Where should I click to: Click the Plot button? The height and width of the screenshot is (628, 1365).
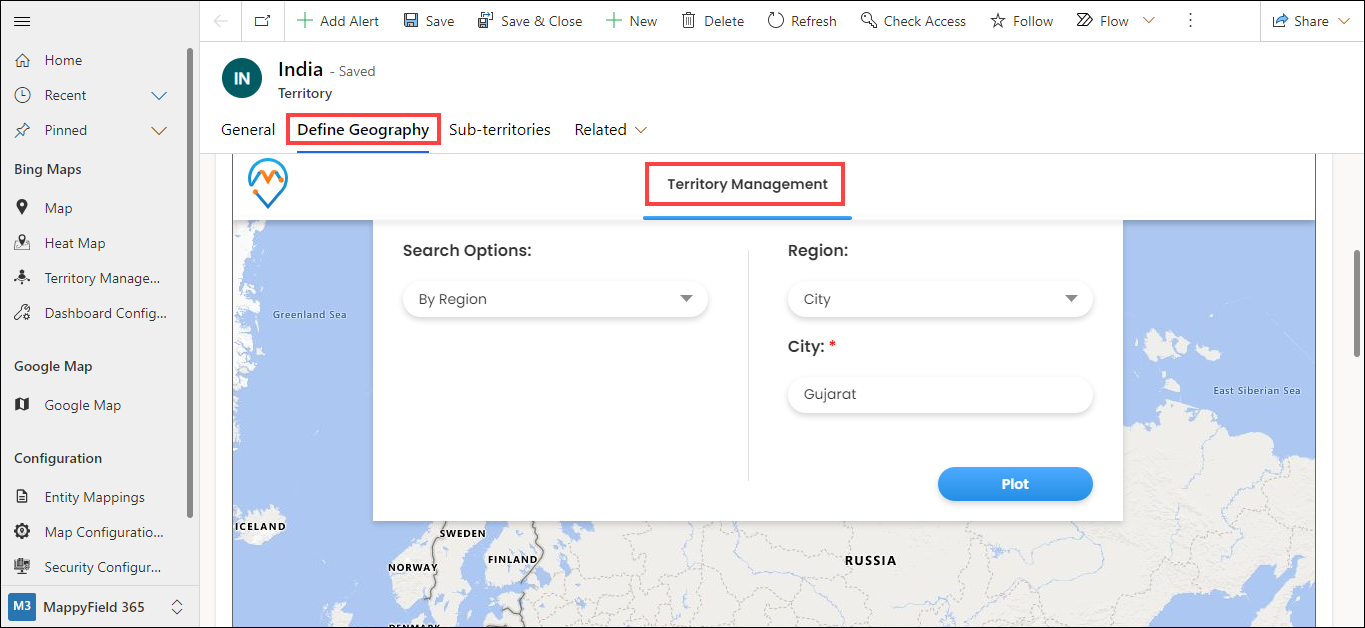1015,484
